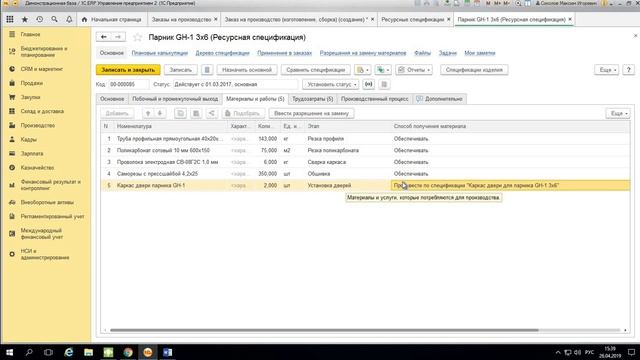Image resolution: width=640 pixels, height=360 pixels.
Task: Expand the Отчеты dropdown button
Action: coord(413,70)
